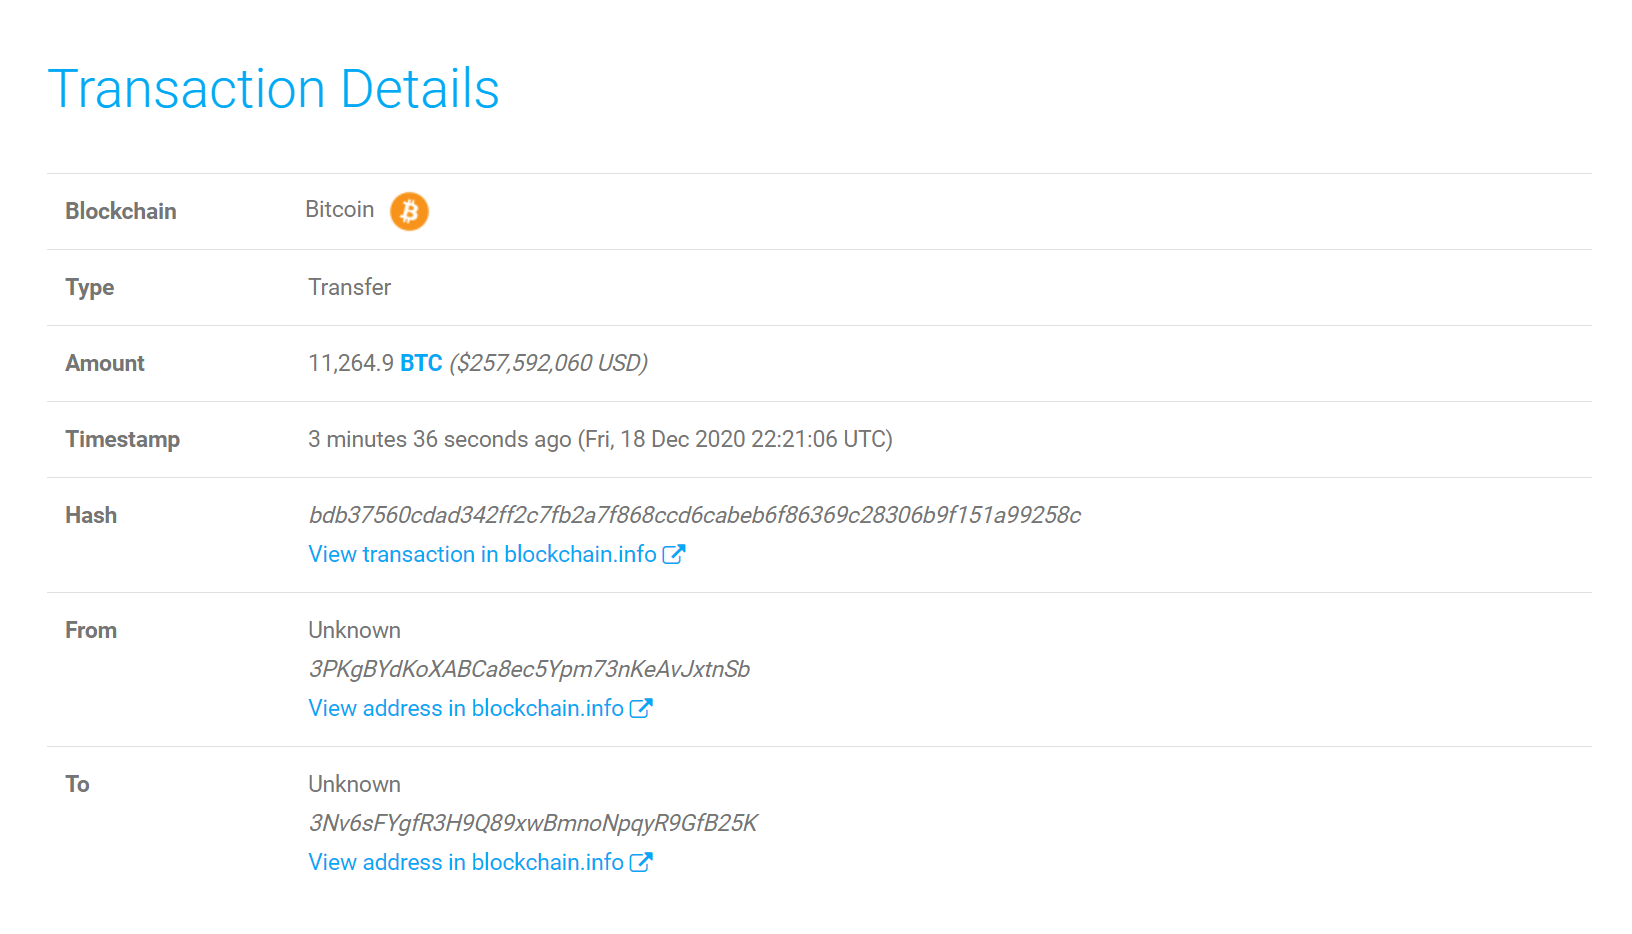Image resolution: width=1632 pixels, height=934 pixels.
Task: Click the Blockchain row label
Action: point(120,211)
